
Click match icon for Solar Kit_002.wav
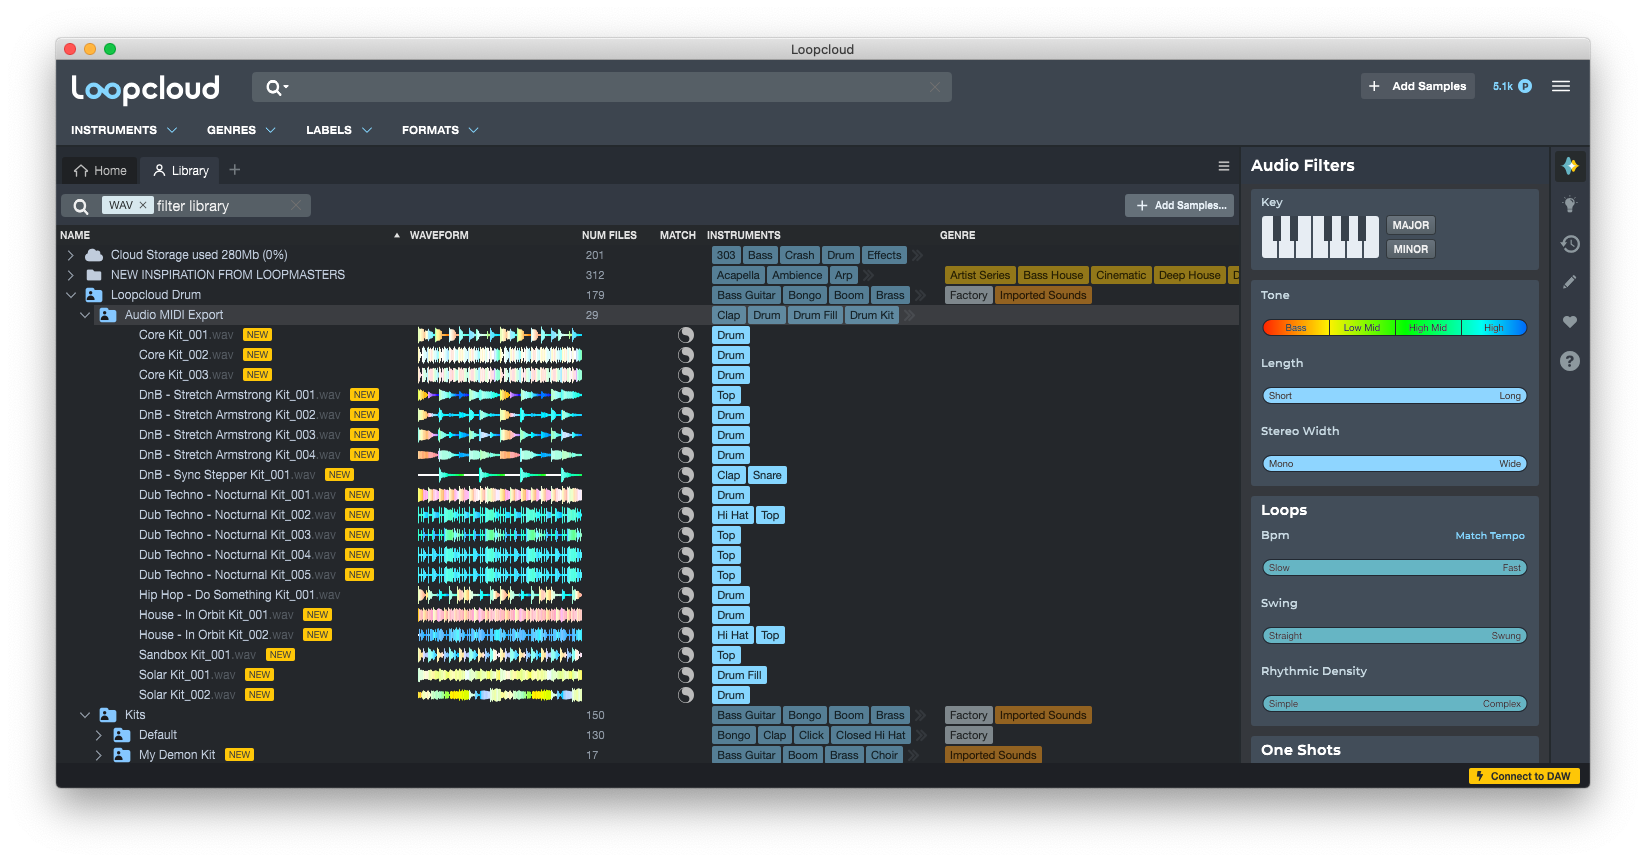pos(686,695)
